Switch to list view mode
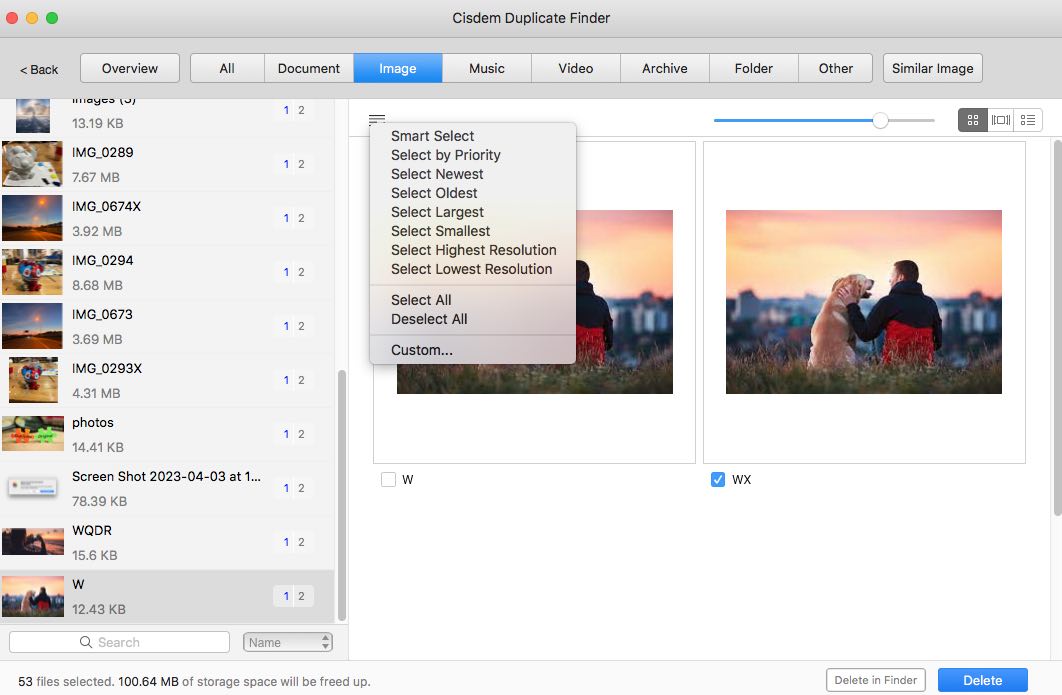The width and height of the screenshot is (1062, 695). click(x=1028, y=119)
